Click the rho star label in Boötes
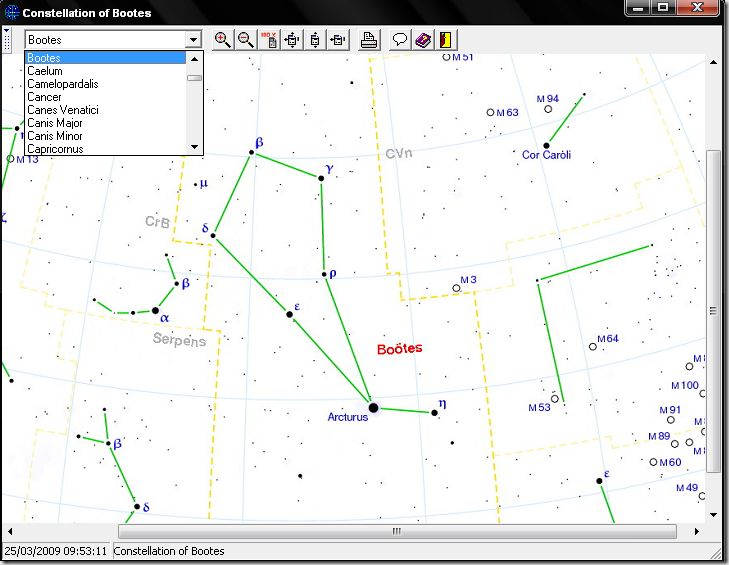 pyautogui.click(x=332, y=273)
